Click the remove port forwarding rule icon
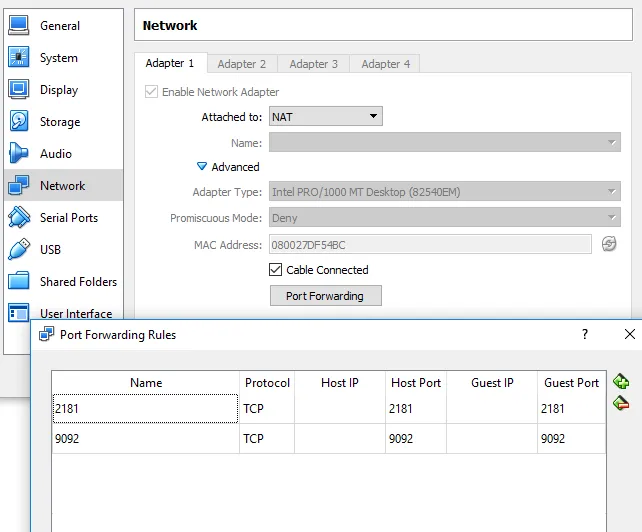 coord(621,403)
